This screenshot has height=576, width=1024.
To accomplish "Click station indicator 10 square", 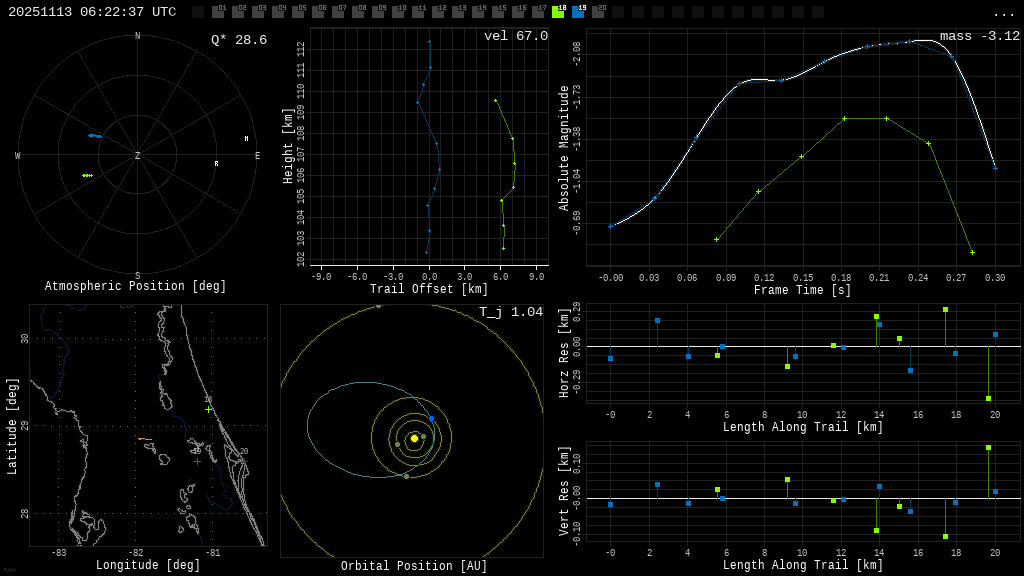I will click(x=398, y=12).
